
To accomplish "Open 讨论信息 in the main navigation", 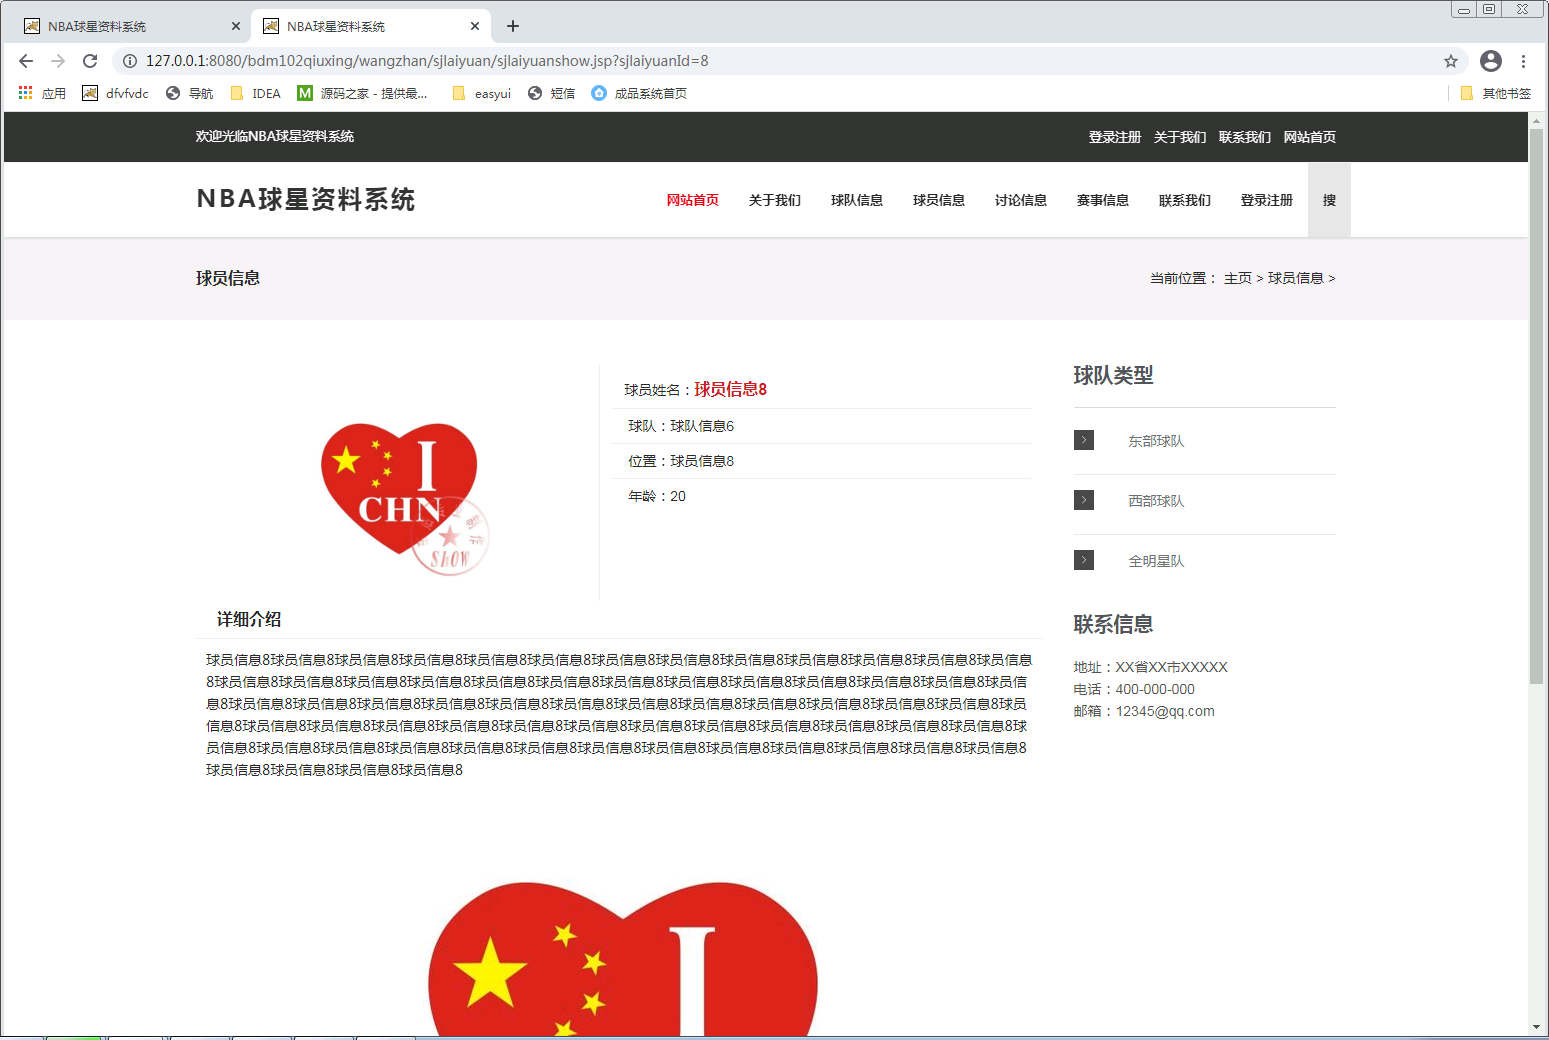I will pos(1021,200).
